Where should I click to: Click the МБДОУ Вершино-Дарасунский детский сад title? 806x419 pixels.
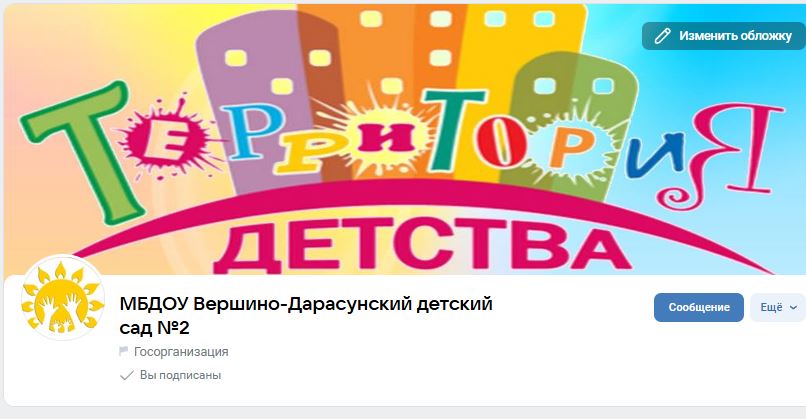point(306,316)
